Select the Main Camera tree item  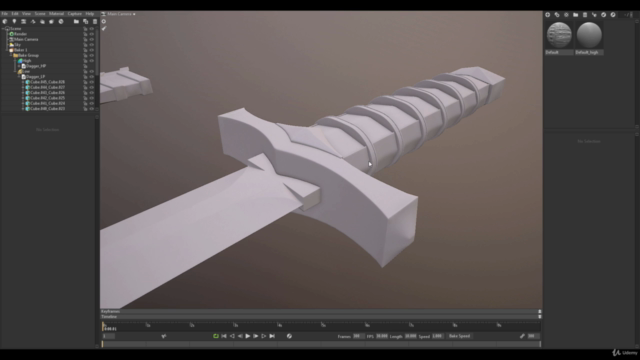pyautogui.click(x=26, y=39)
